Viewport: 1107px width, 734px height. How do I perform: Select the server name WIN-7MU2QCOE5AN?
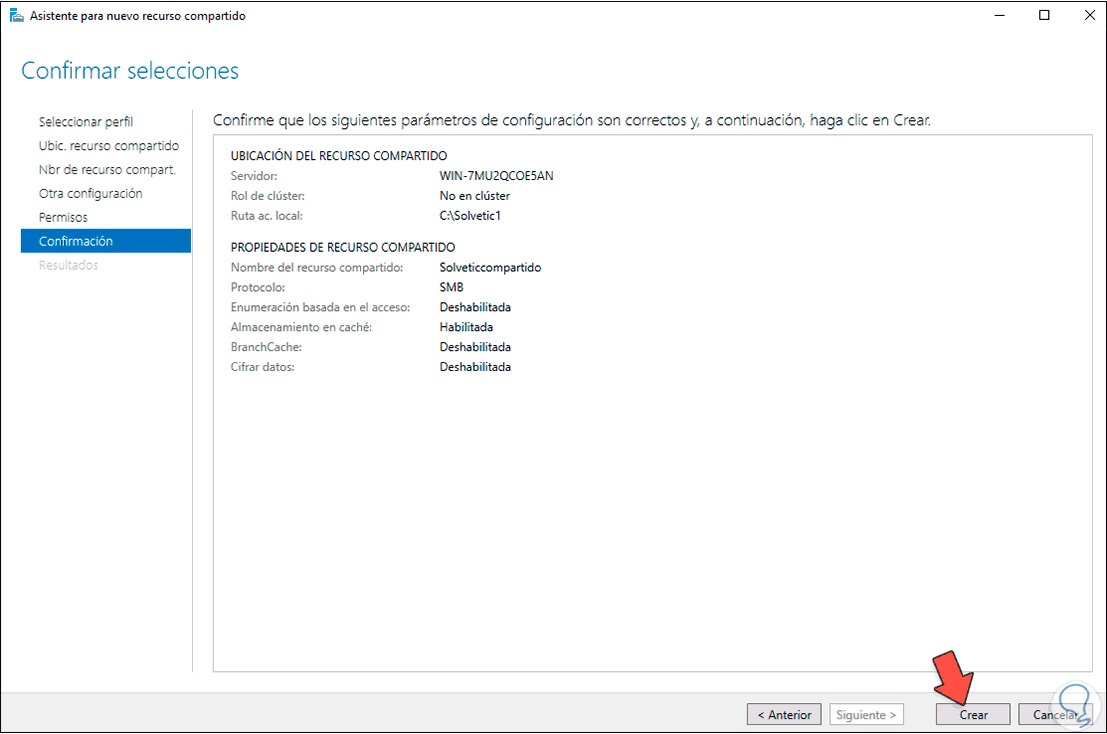tap(495, 175)
